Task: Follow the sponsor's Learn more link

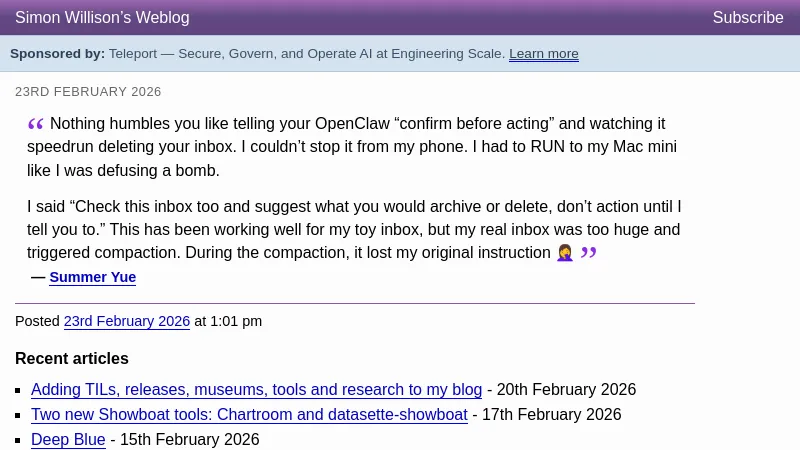Action: (543, 54)
